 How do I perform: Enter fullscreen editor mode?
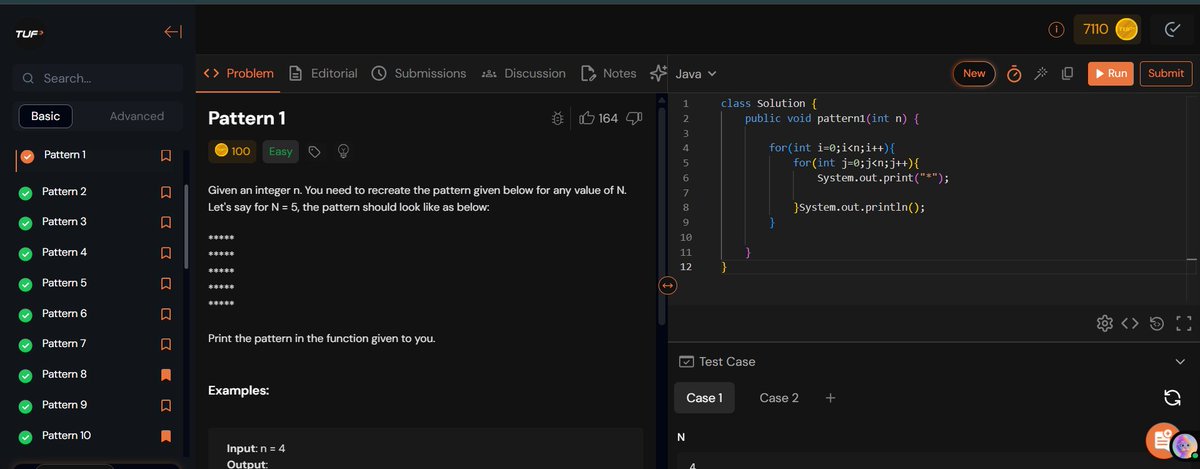coord(1184,323)
